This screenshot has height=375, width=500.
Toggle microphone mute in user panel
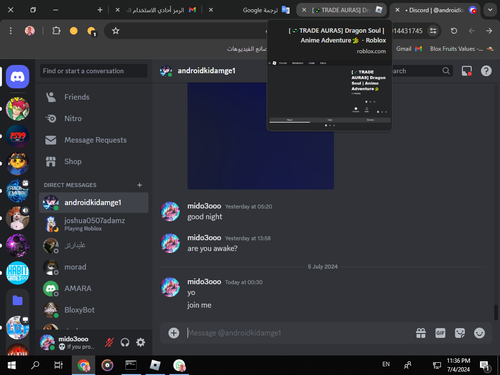click(x=109, y=342)
